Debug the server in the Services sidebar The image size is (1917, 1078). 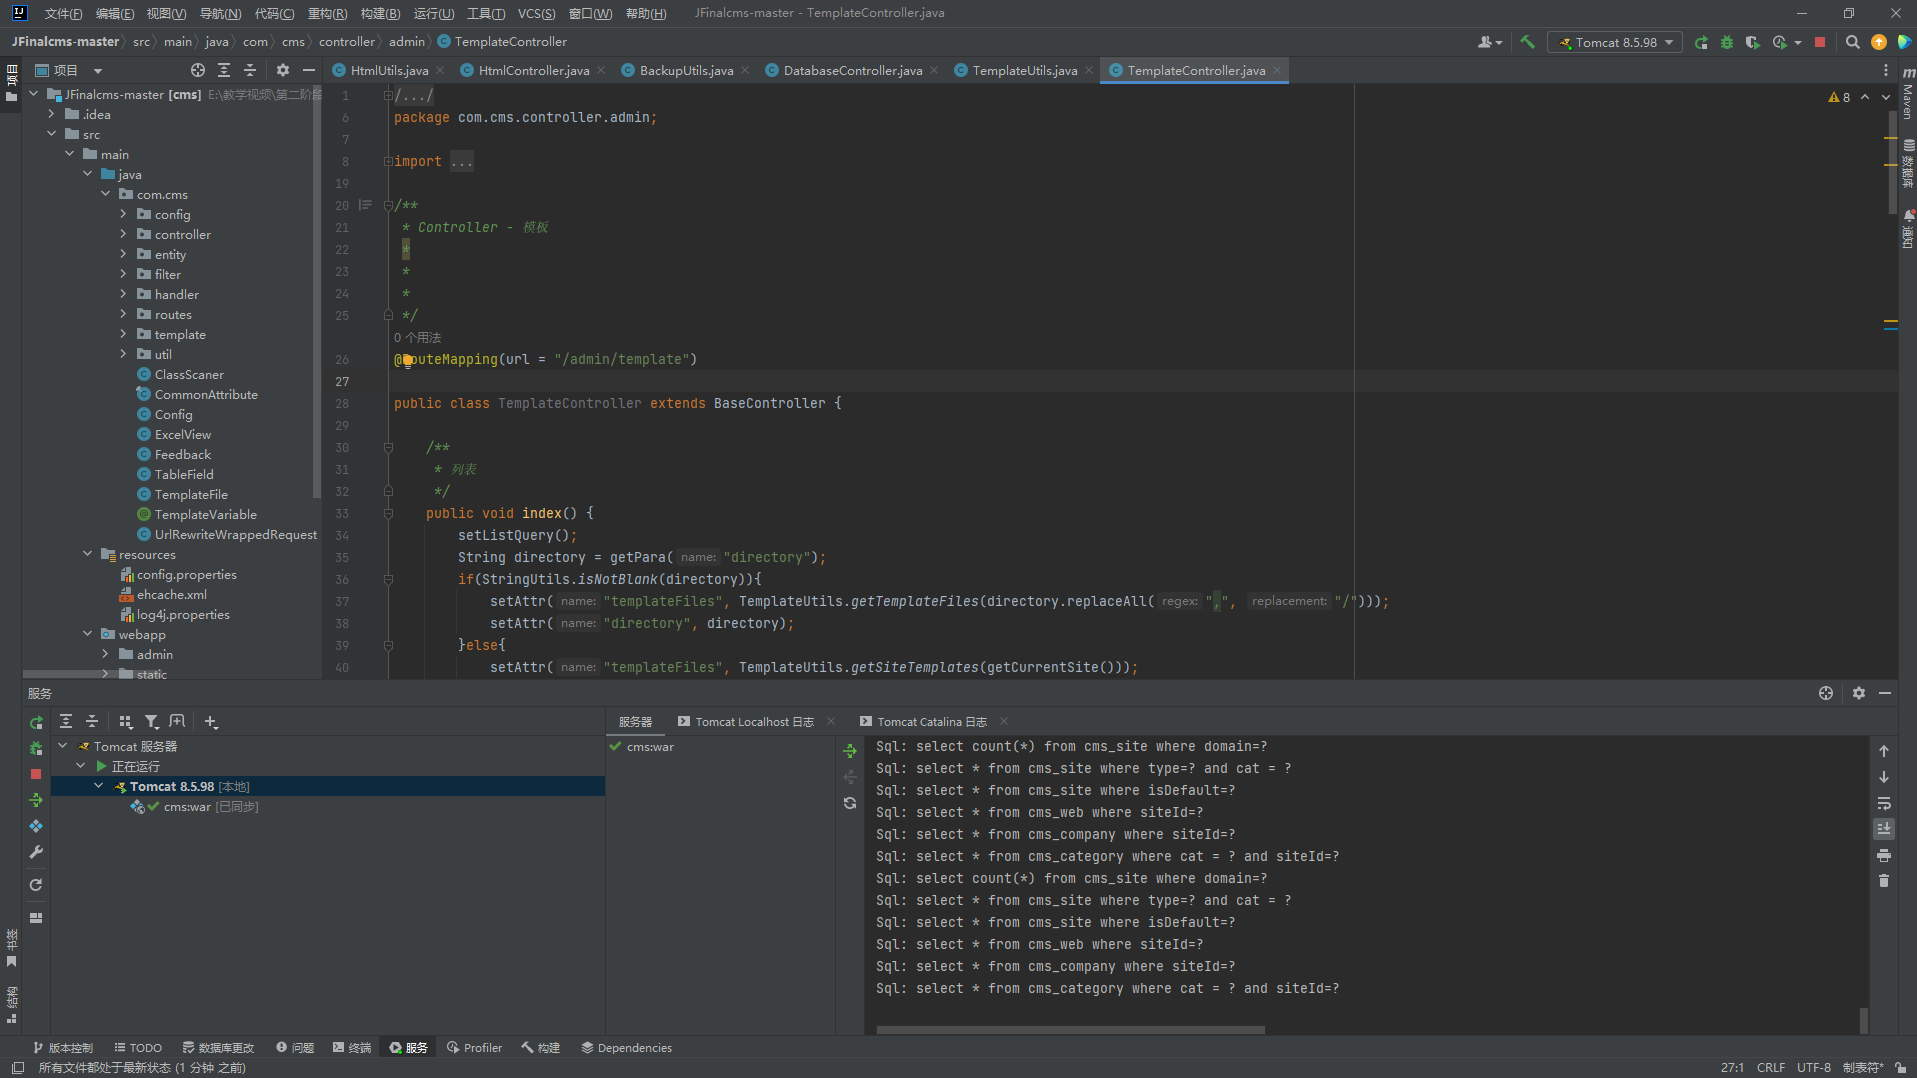click(36, 748)
